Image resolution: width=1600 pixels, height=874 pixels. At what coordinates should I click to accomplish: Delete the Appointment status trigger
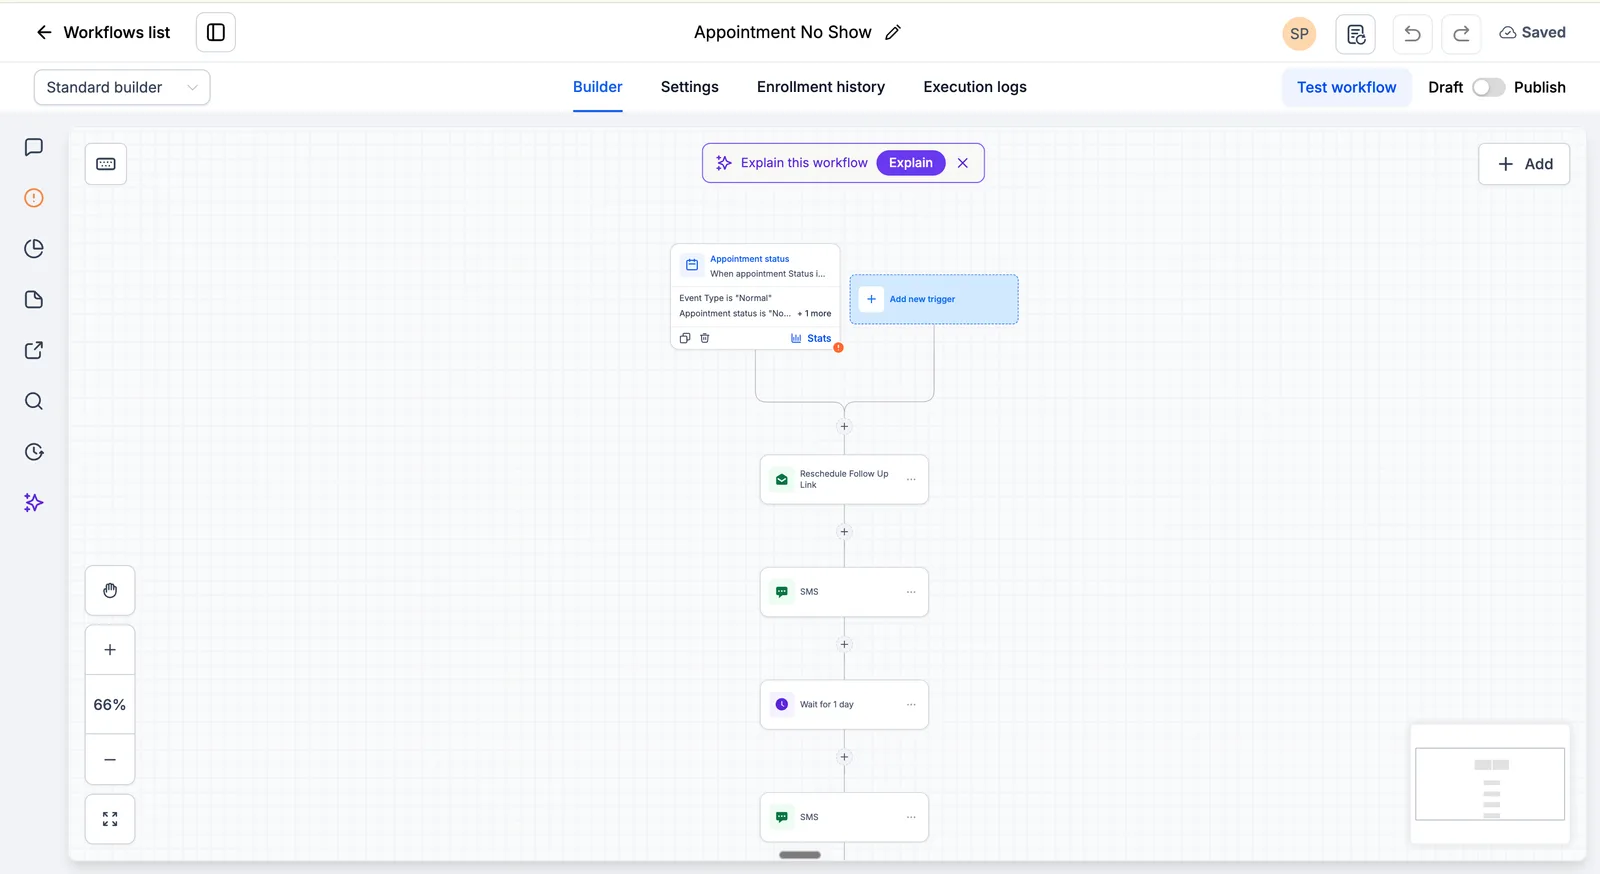click(705, 338)
